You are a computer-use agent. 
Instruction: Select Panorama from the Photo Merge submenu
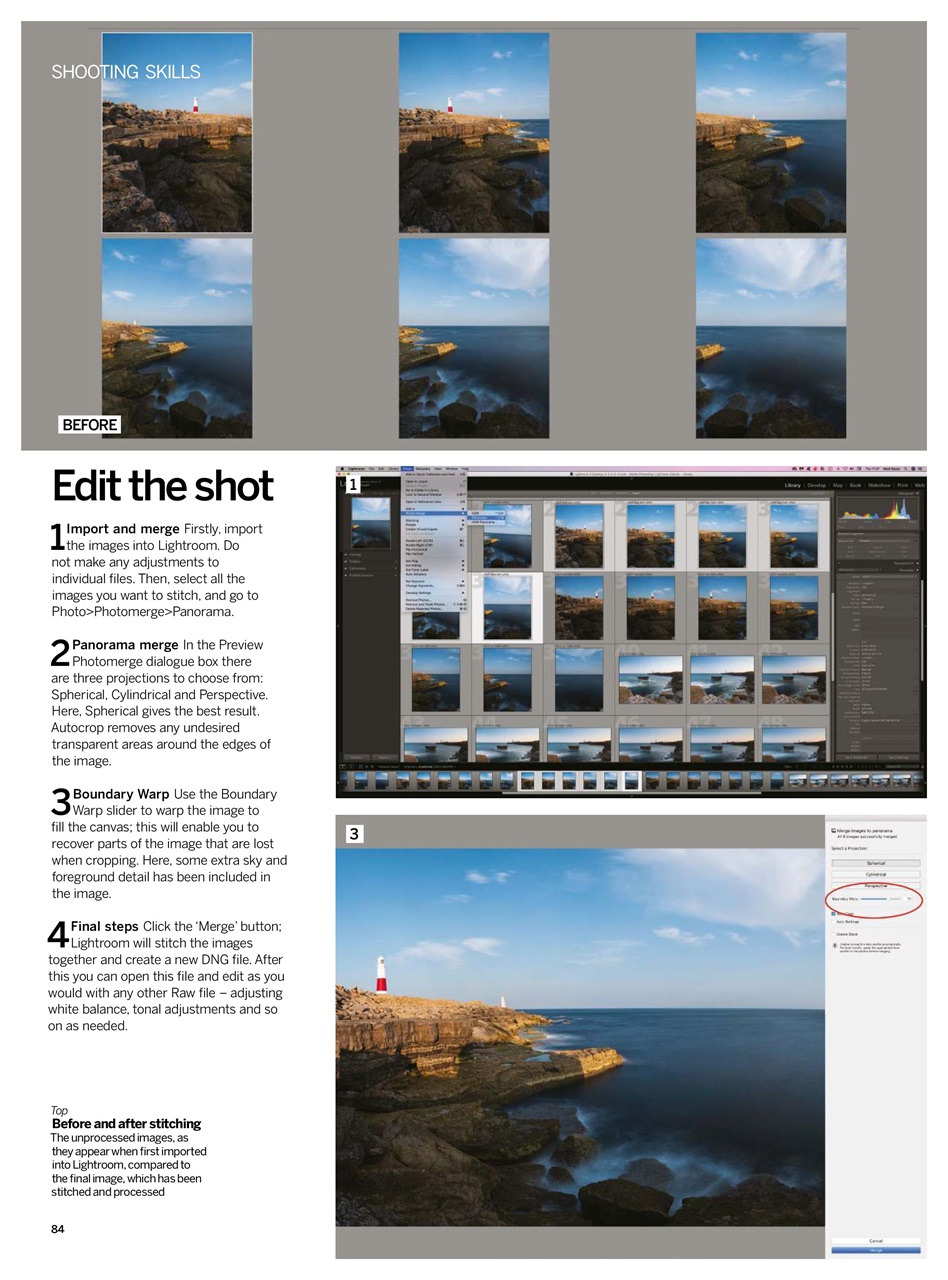pos(486,517)
